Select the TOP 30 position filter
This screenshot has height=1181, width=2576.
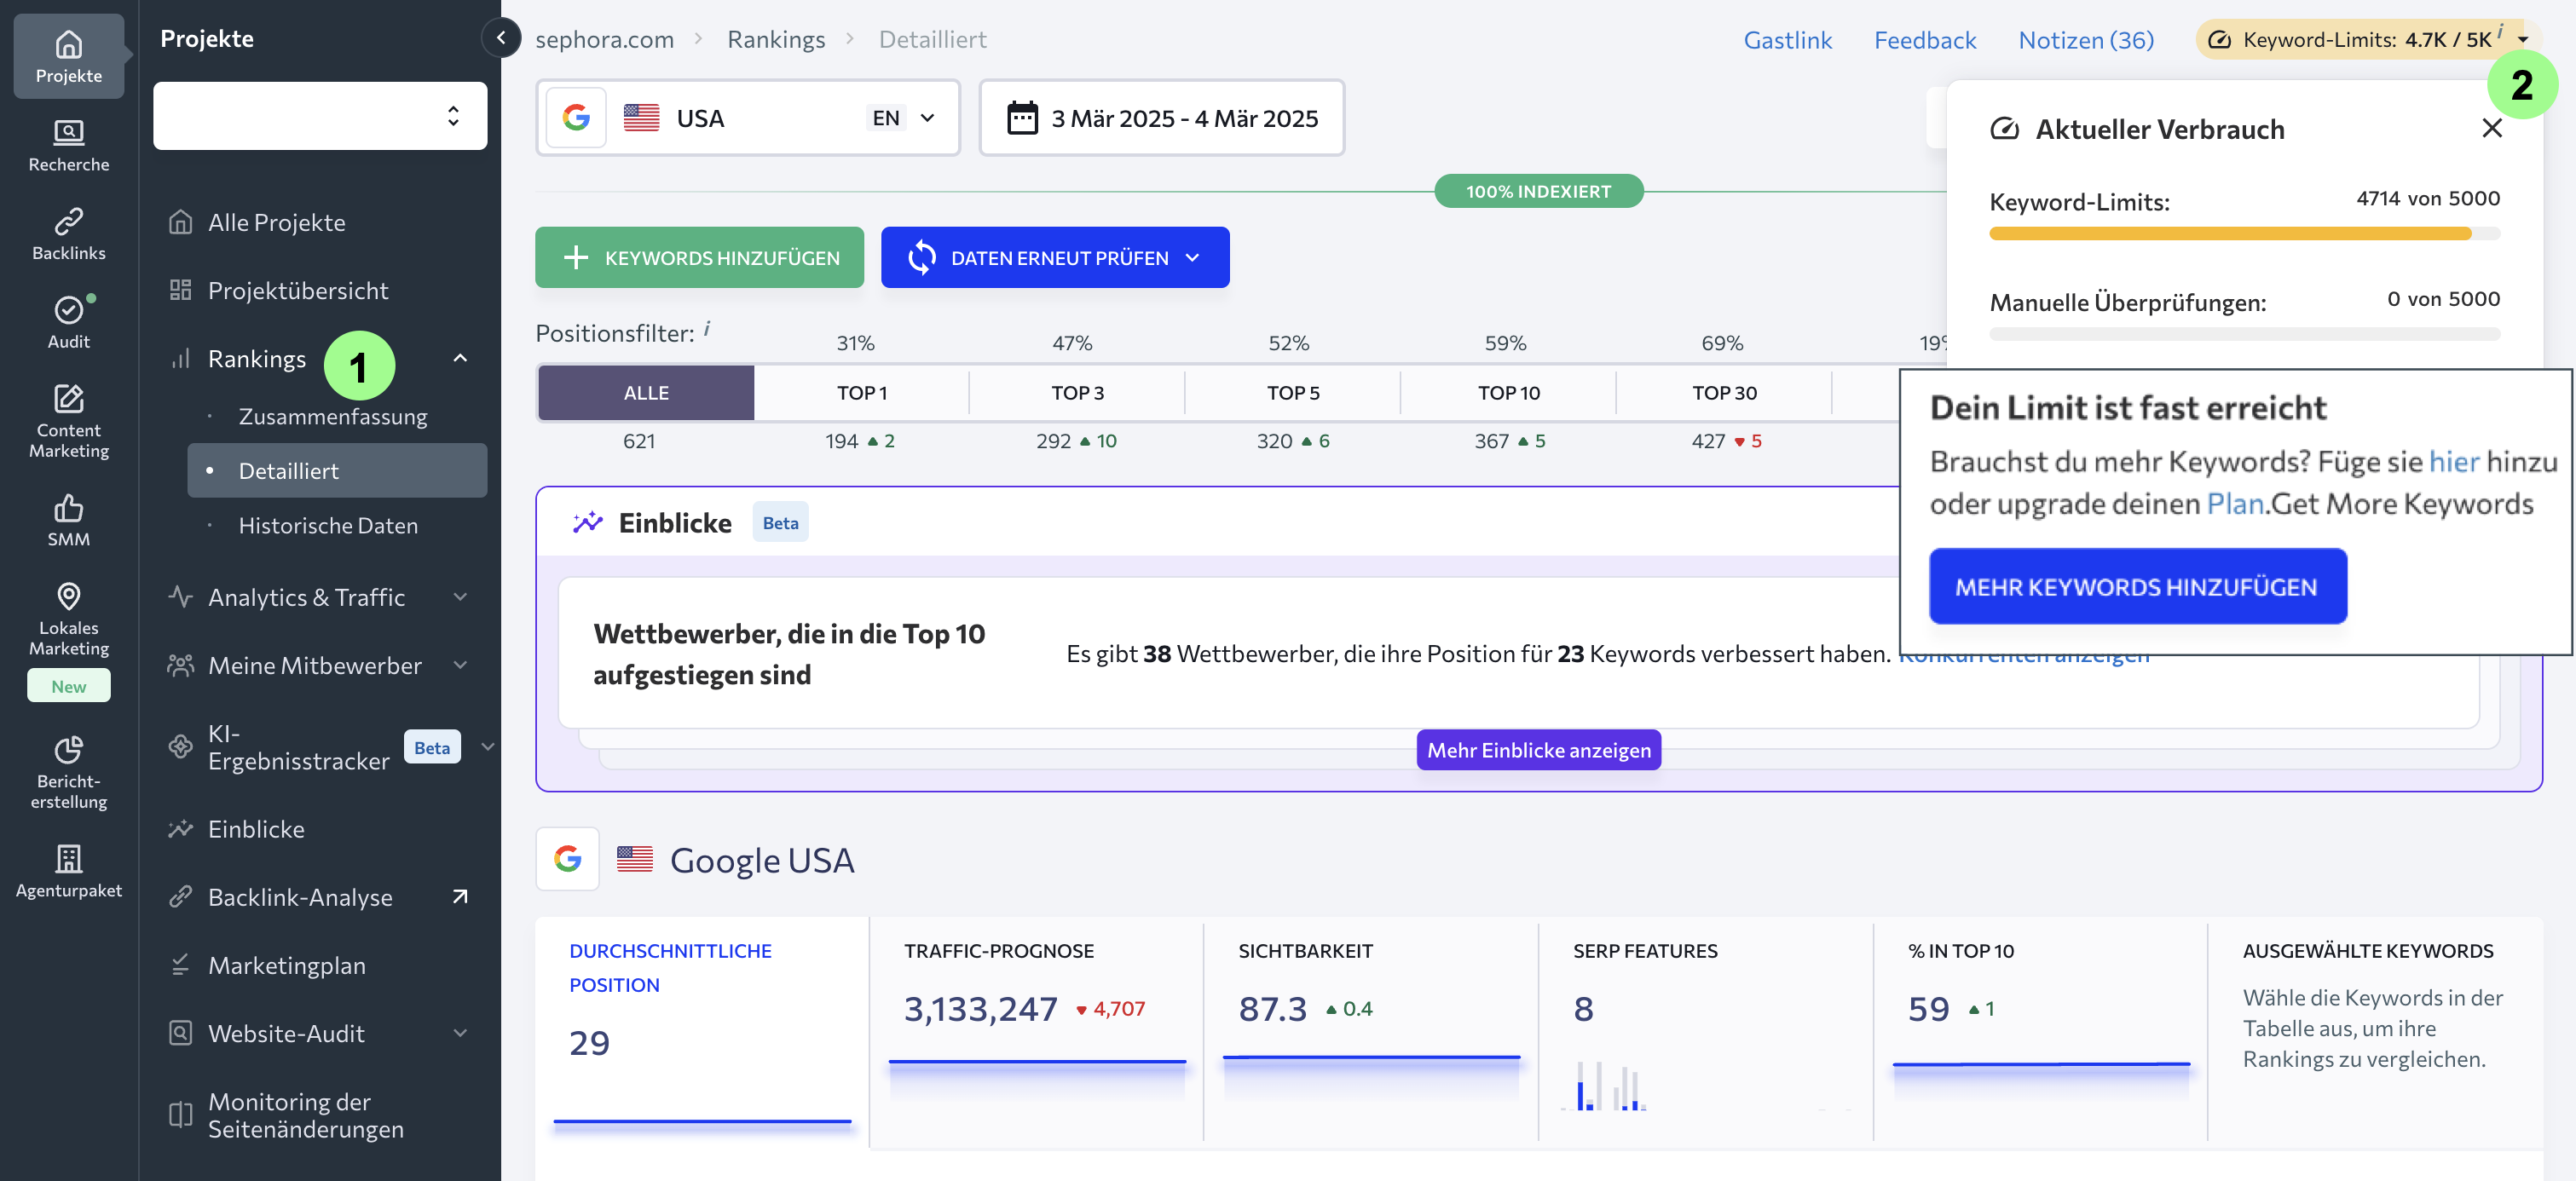click(x=1724, y=392)
